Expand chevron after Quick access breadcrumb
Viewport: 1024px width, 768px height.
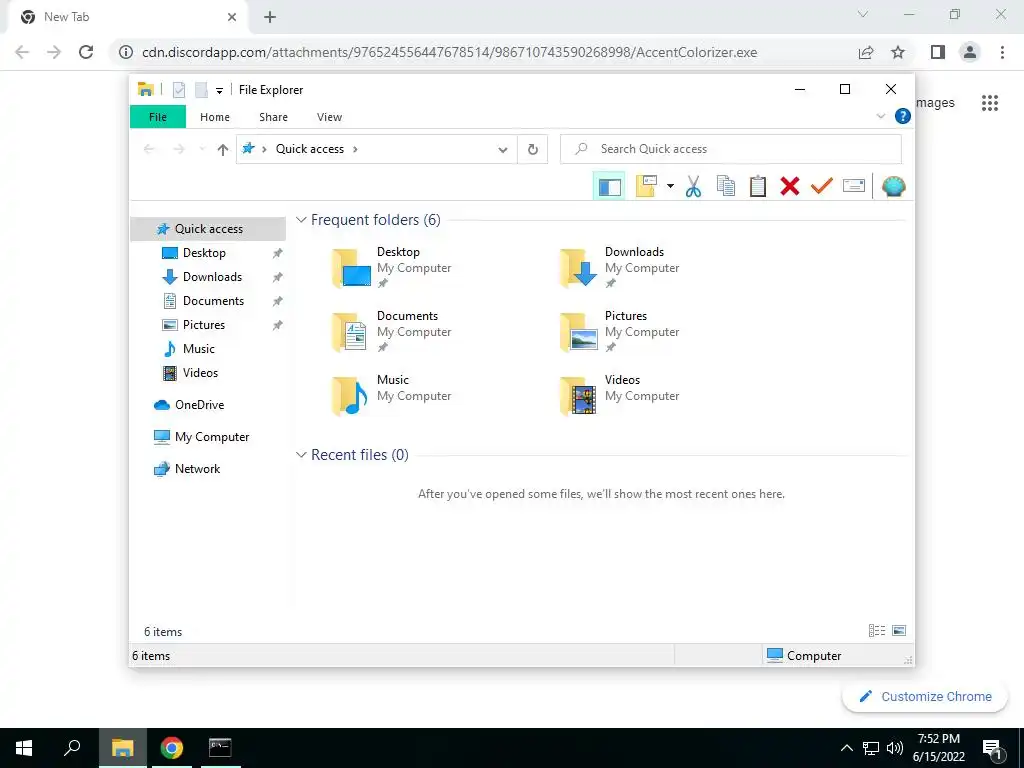point(355,150)
